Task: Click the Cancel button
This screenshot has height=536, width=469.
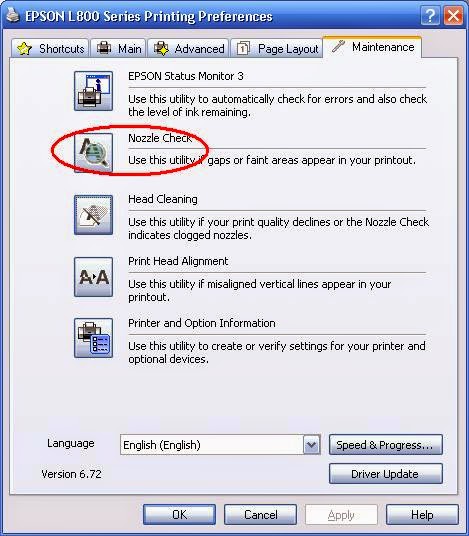Action: click(260, 514)
